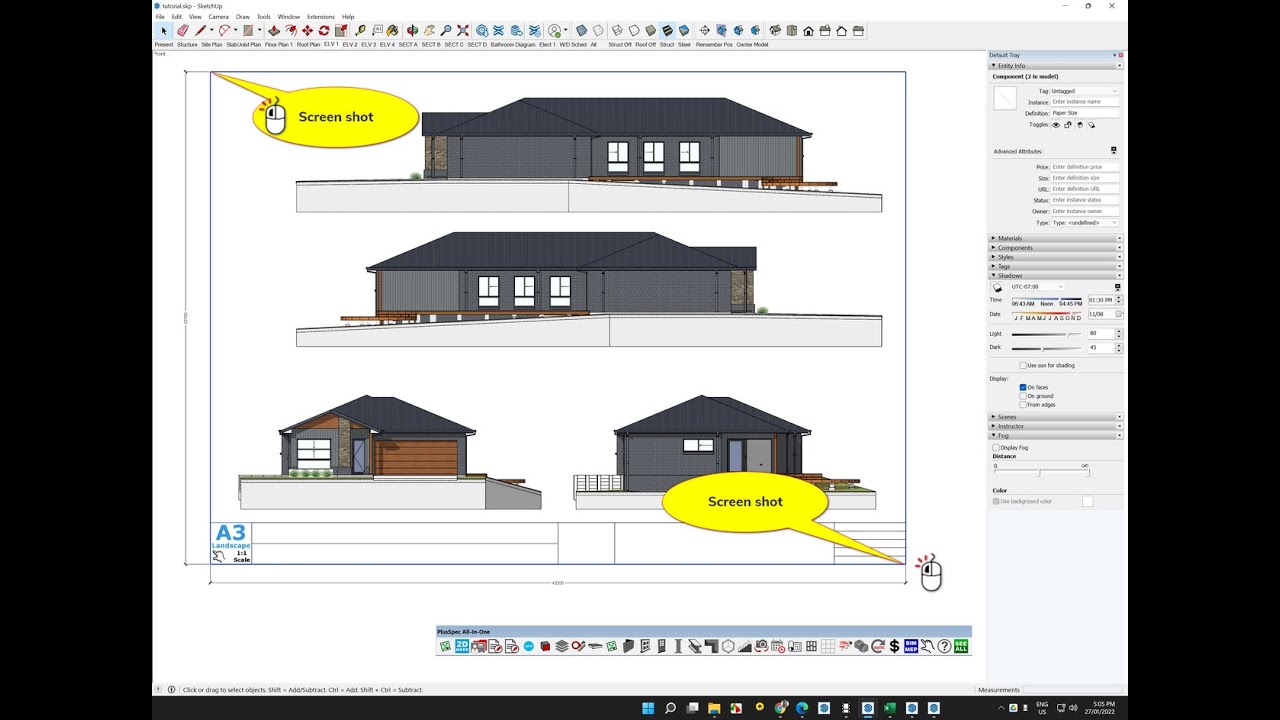Uncheck On faces display option
The width and height of the screenshot is (1280, 720).
pyautogui.click(x=1022, y=387)
